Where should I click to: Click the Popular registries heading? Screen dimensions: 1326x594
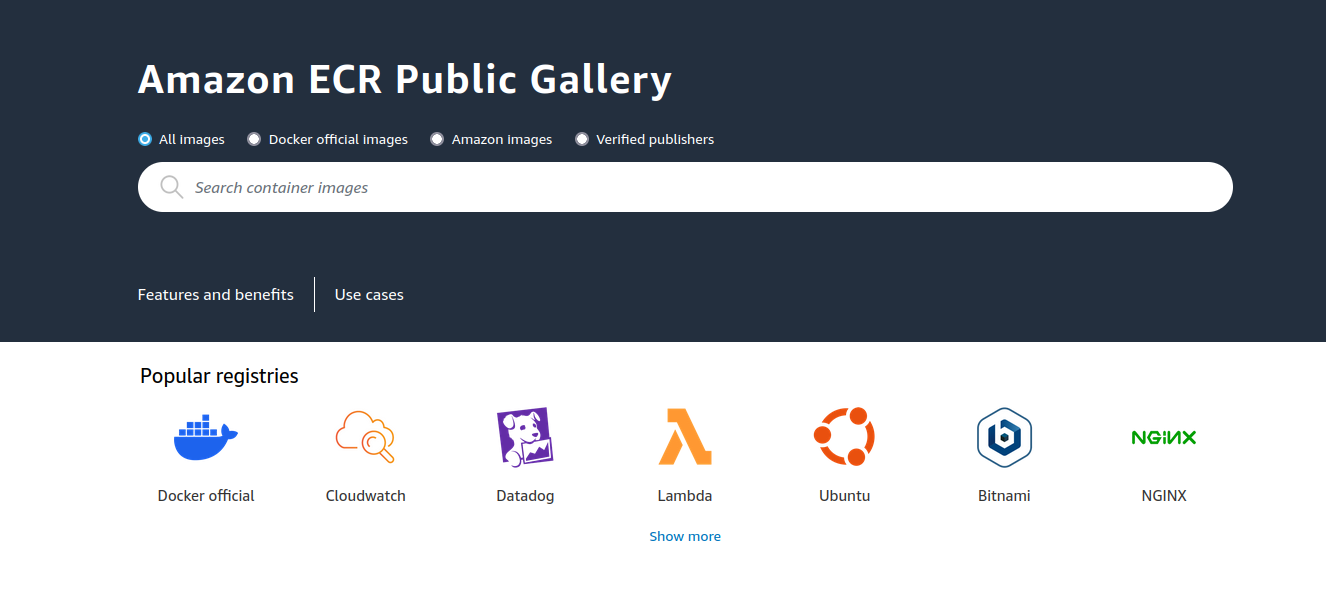click(x=219, y=376)
